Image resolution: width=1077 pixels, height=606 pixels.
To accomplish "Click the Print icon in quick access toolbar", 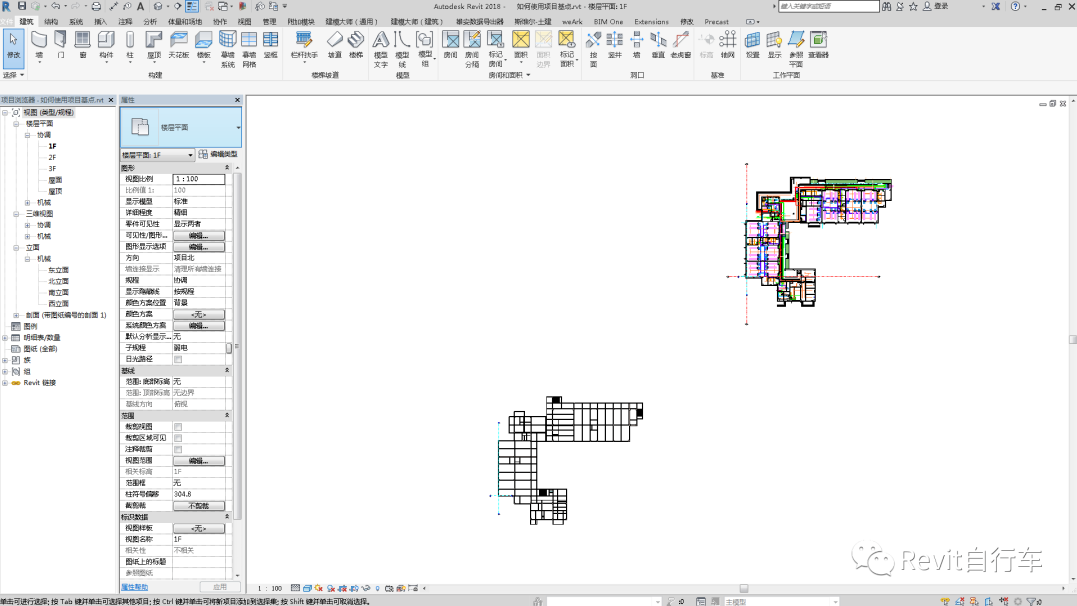I will tap(96, 6).
